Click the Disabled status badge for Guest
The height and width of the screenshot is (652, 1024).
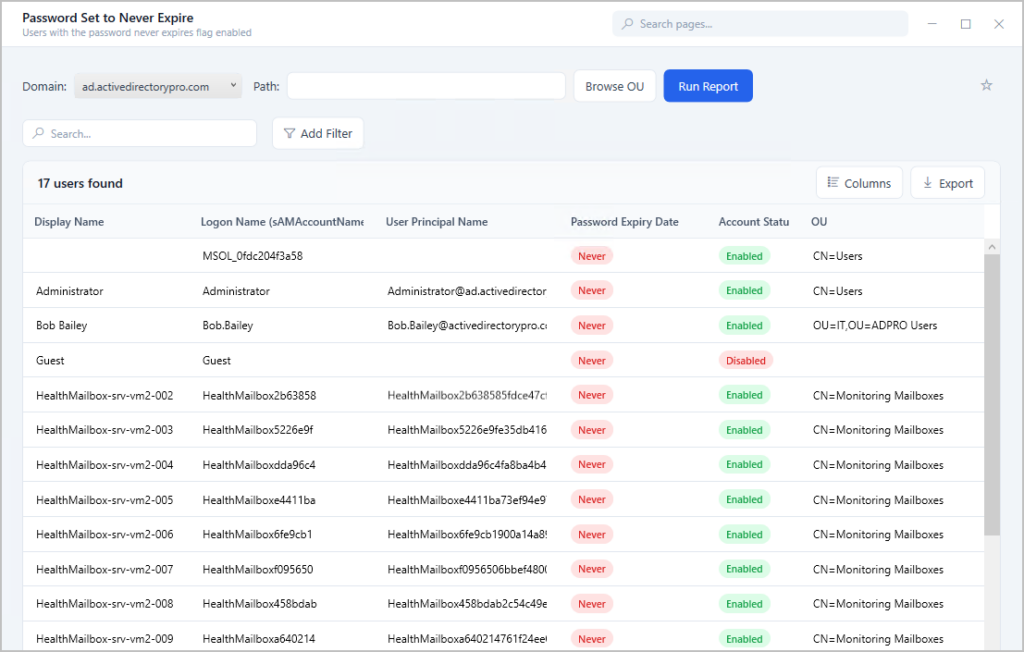coord(745,361)
